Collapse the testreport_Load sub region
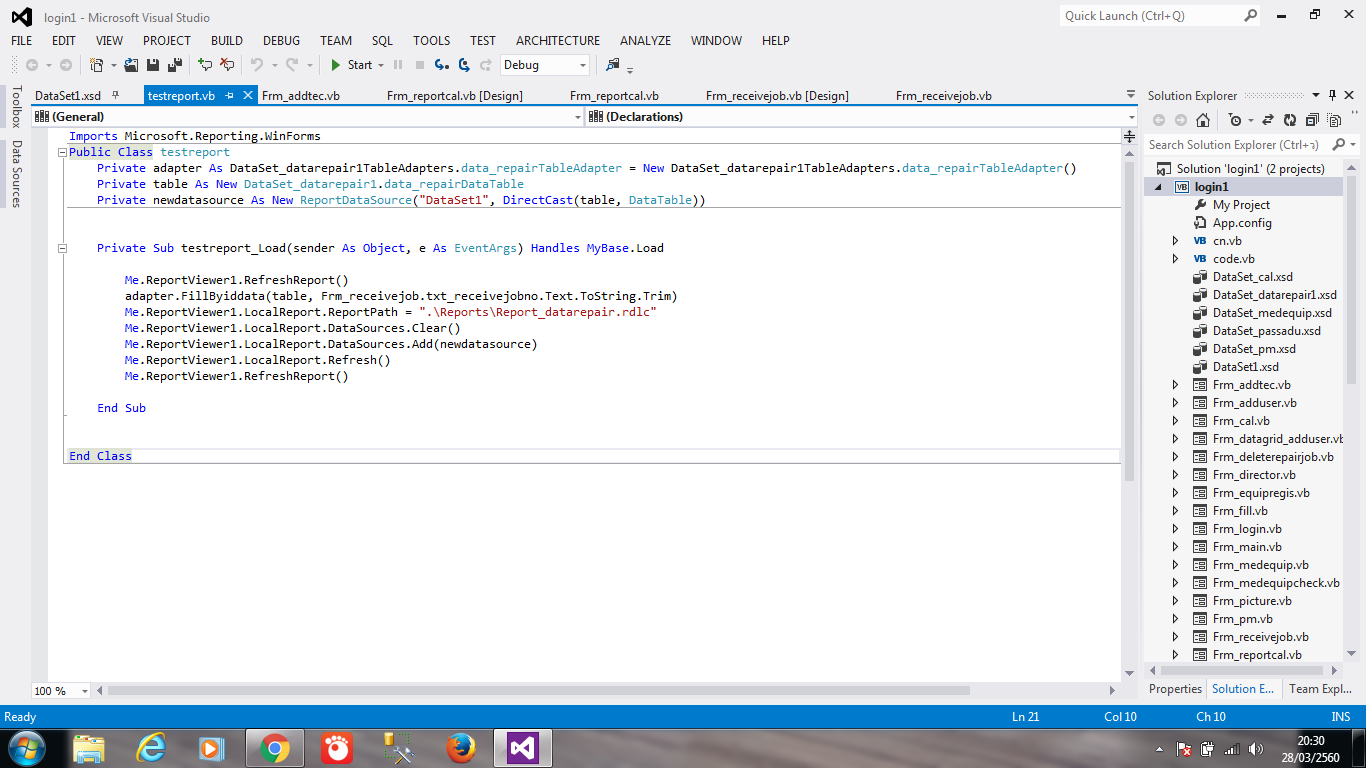This screenshot has width=1366, height=768. (x=62, y=248)
